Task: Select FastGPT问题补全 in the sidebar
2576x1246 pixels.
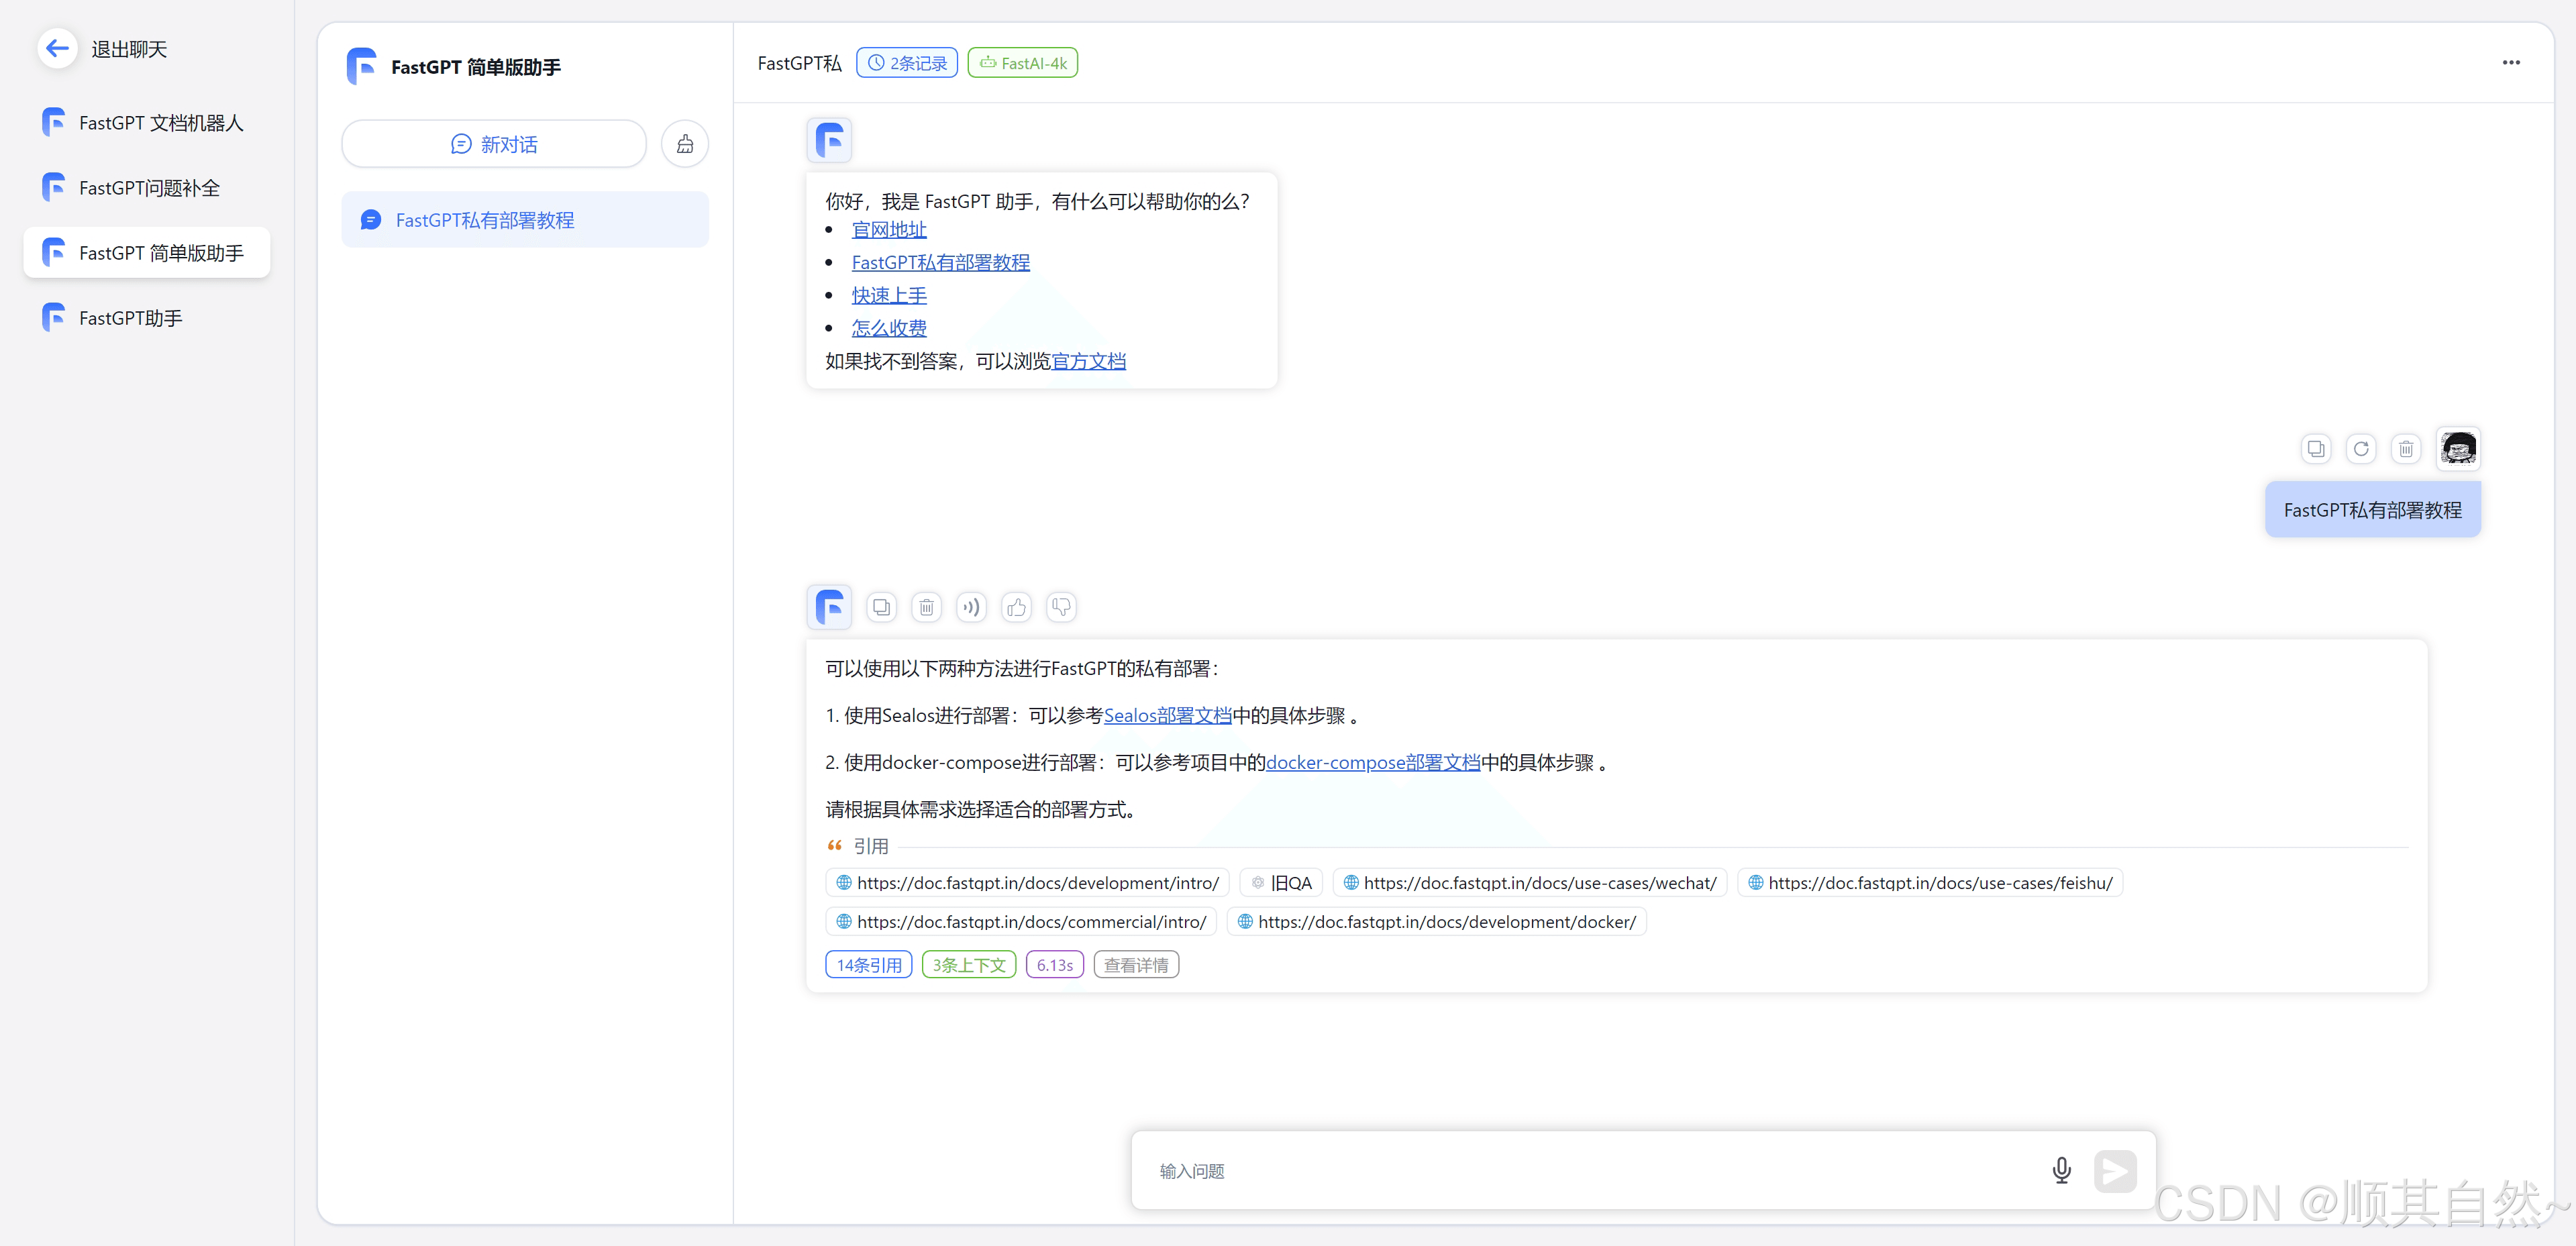Action: pos(149,188)
